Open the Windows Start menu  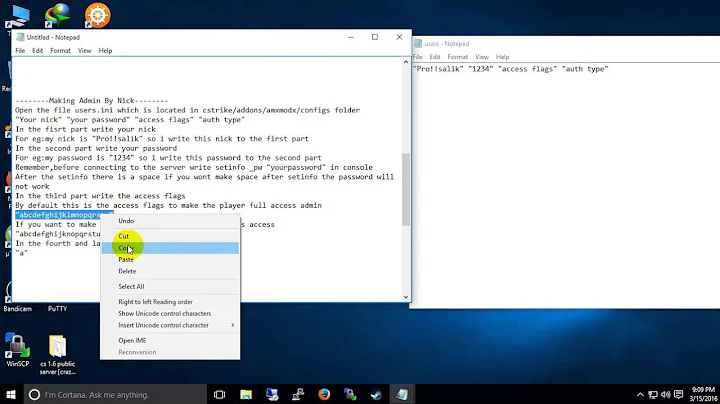[11, 394]
